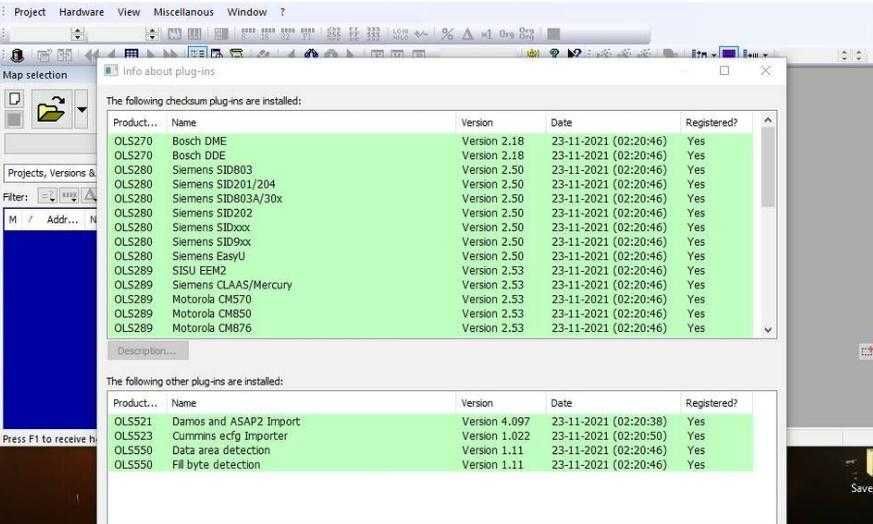Open the rightmost toolbar dropdown arrow
This screenshot has width=873, height=524.
pyautogui.click(x=766, y=55)
